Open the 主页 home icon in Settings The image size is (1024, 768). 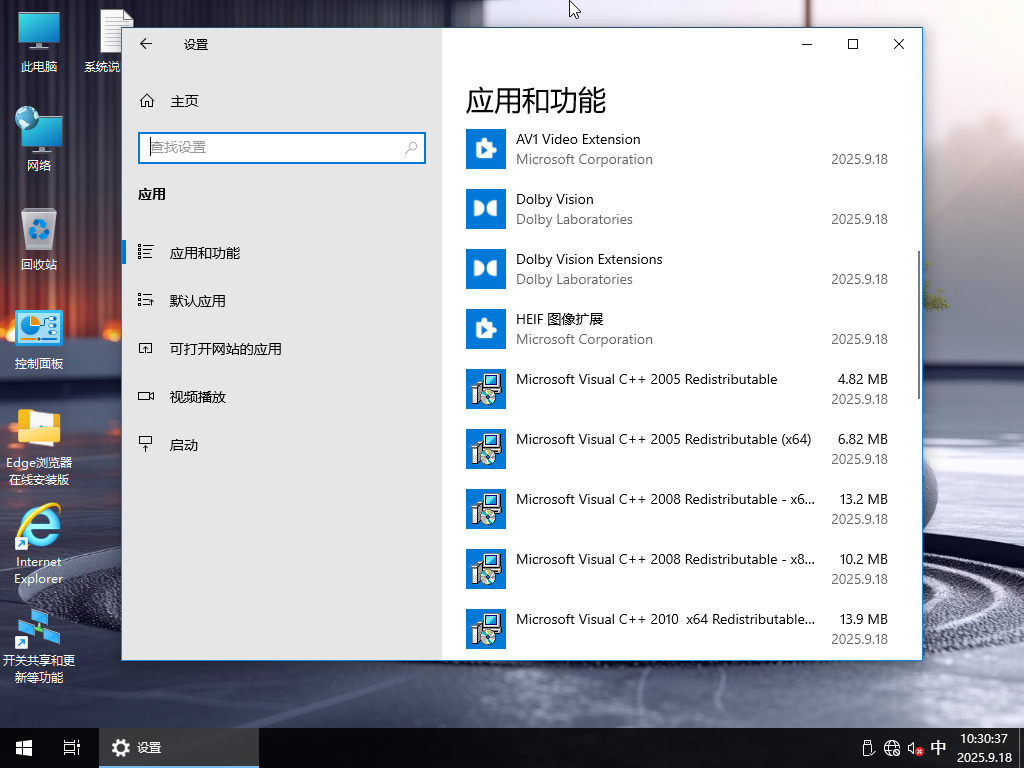click(x=147, y=101)
